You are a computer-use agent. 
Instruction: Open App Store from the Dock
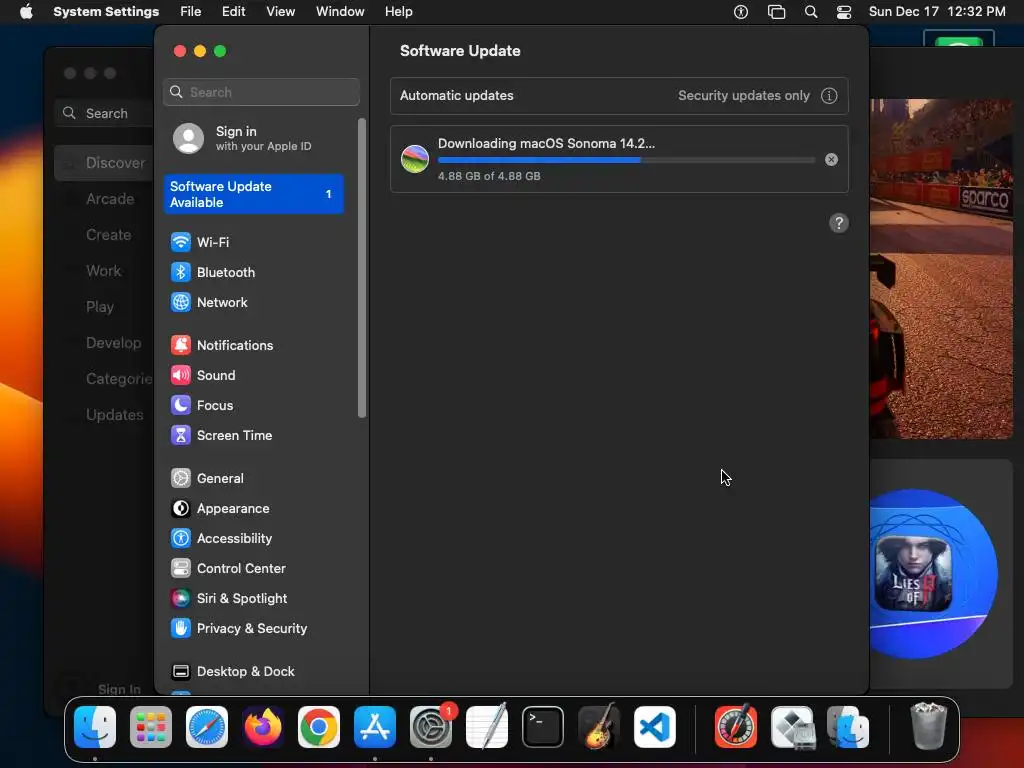click(x=375, y=727)
